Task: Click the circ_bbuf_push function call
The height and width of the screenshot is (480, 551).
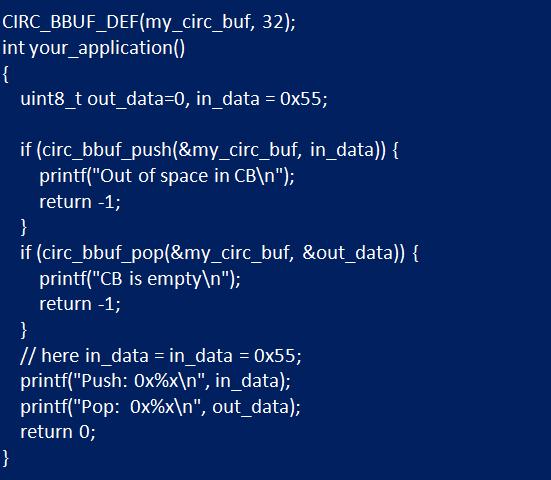Action: click(x=107, y=150)
